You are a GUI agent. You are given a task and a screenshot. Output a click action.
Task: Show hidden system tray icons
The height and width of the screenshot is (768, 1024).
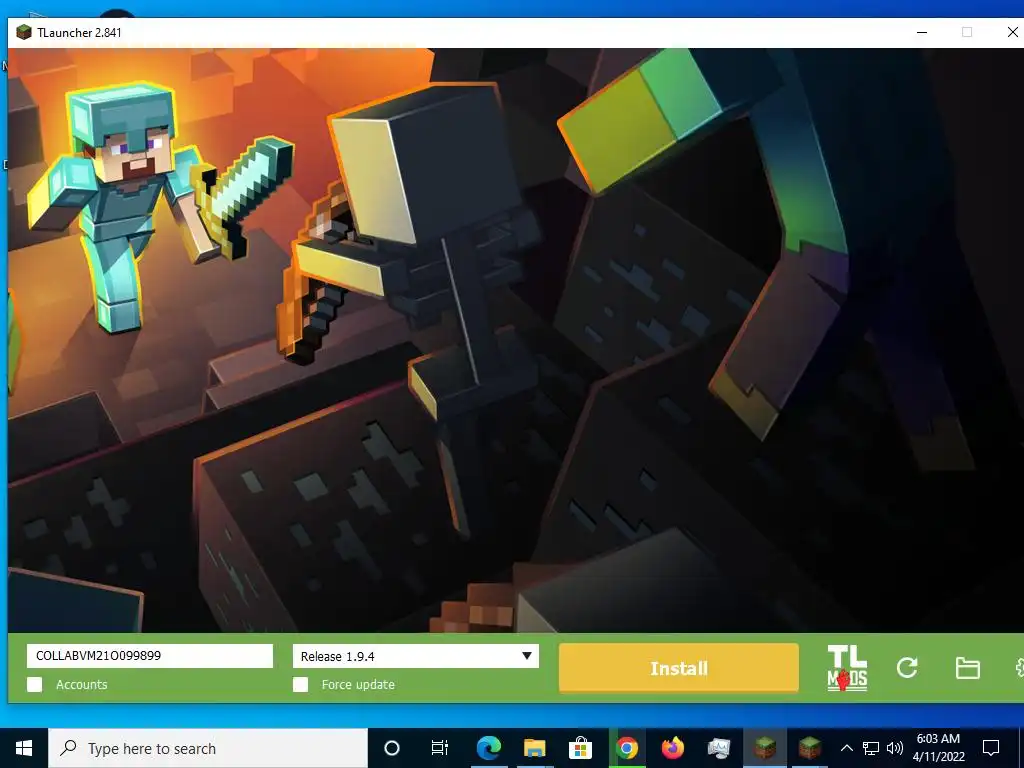[846, 748]
